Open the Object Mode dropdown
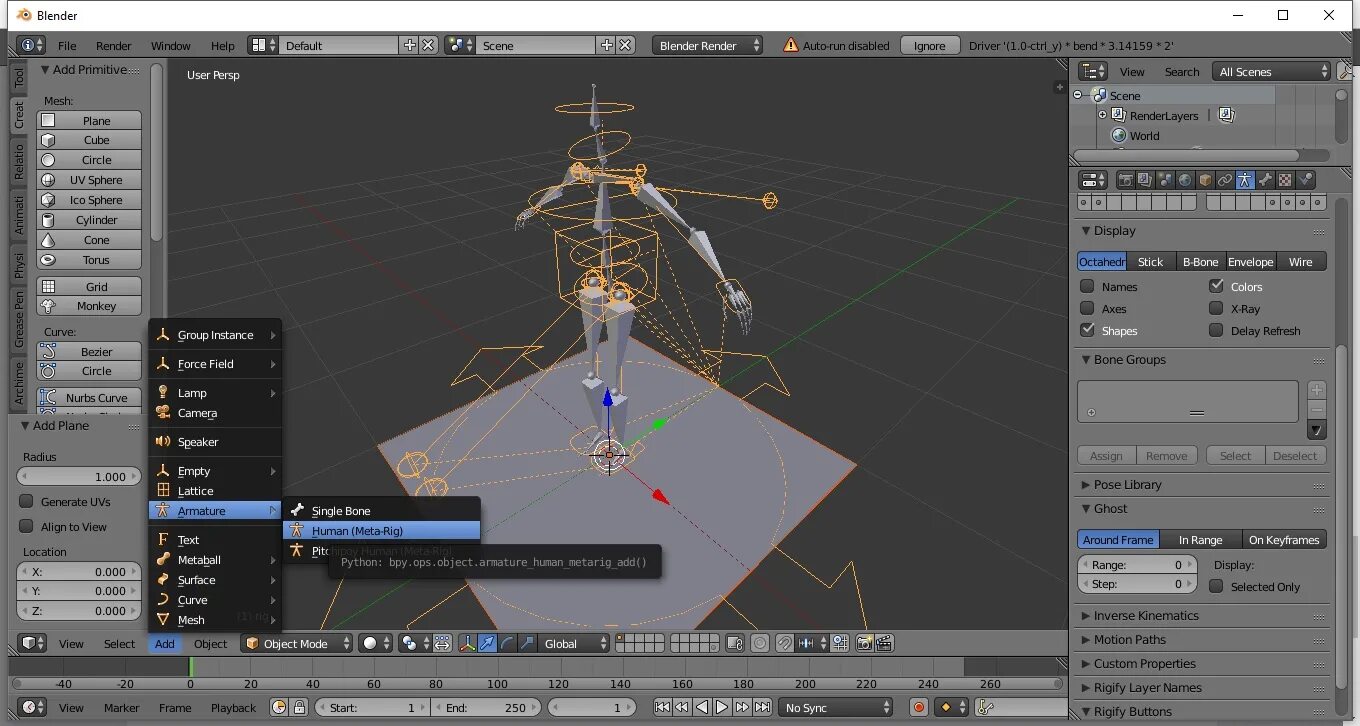 298,644
